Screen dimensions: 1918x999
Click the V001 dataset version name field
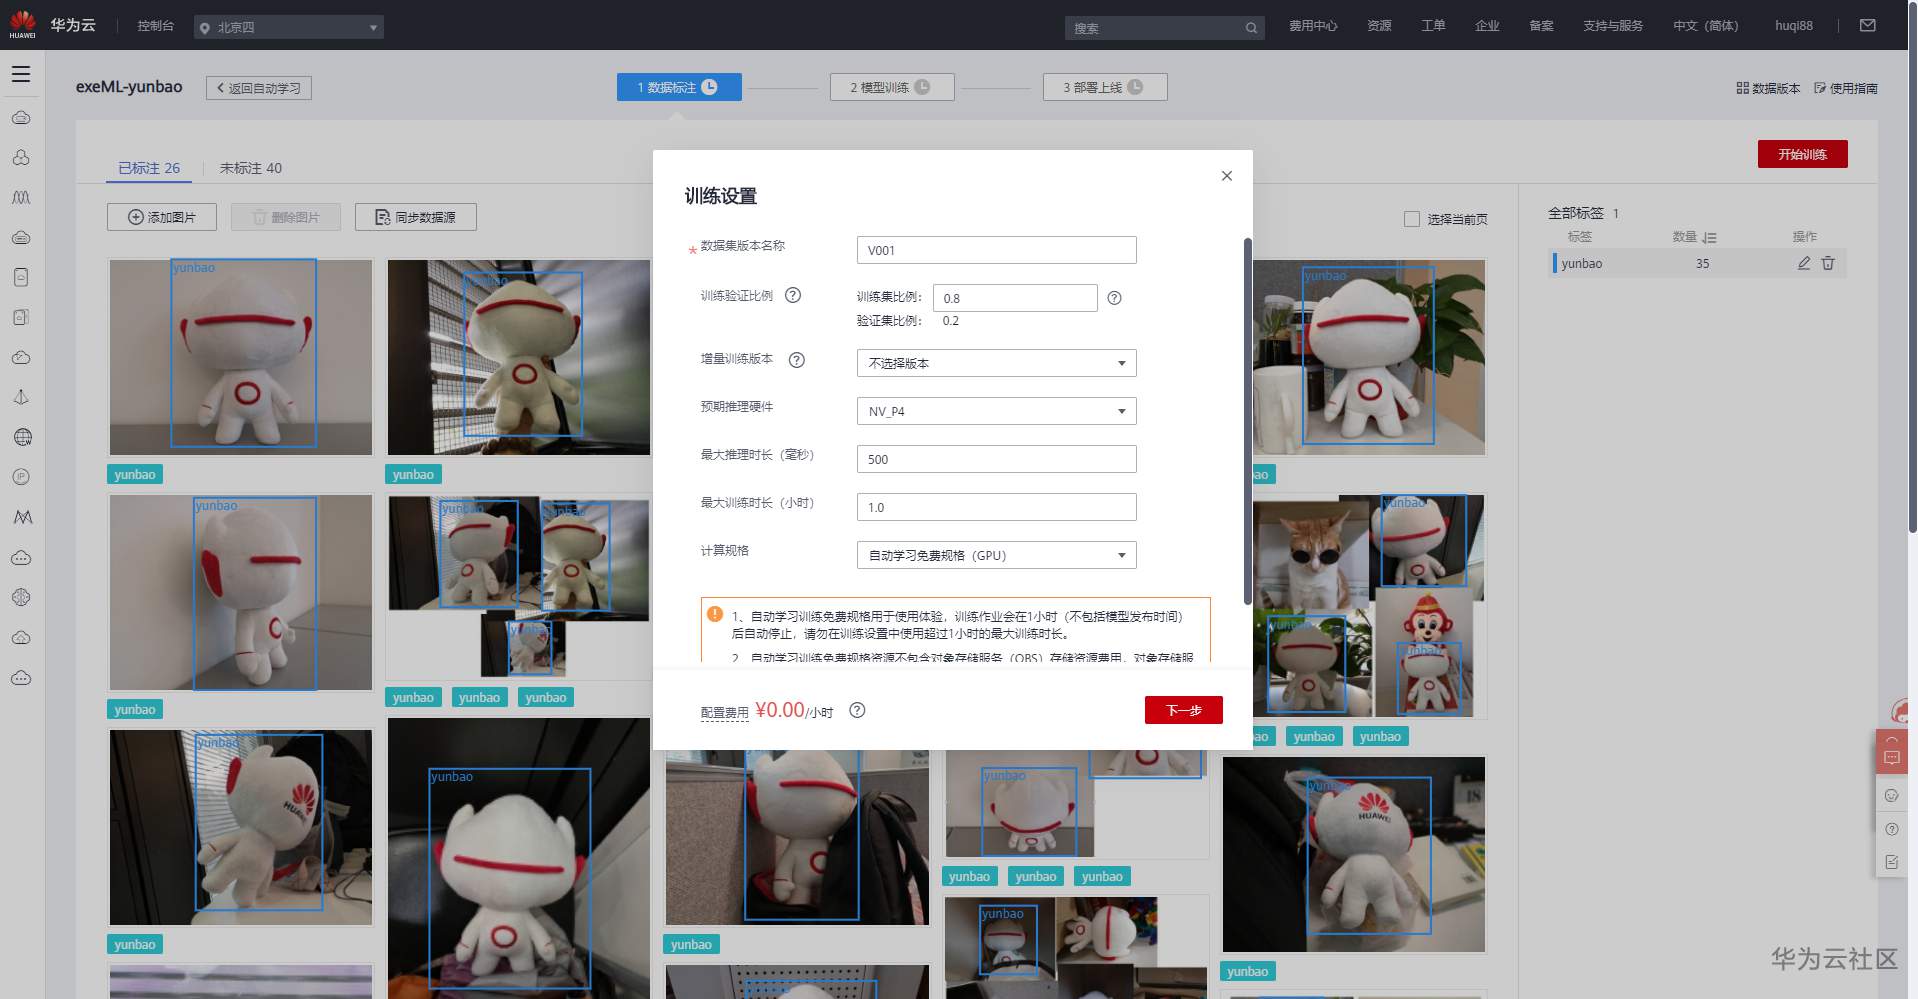(x=995, y=250)
